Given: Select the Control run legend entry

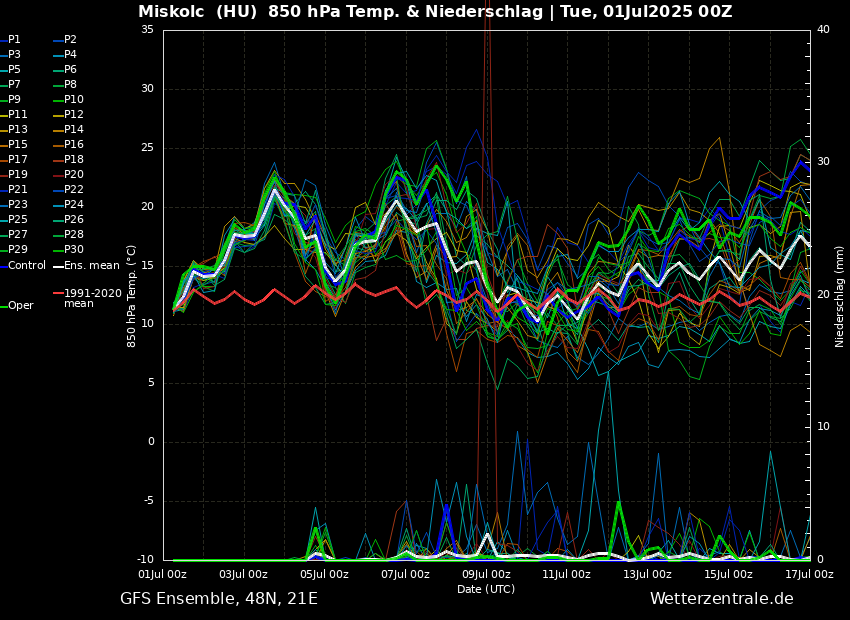Looking at the screenshot, I should pyautogui.click(x=27, y=266).
